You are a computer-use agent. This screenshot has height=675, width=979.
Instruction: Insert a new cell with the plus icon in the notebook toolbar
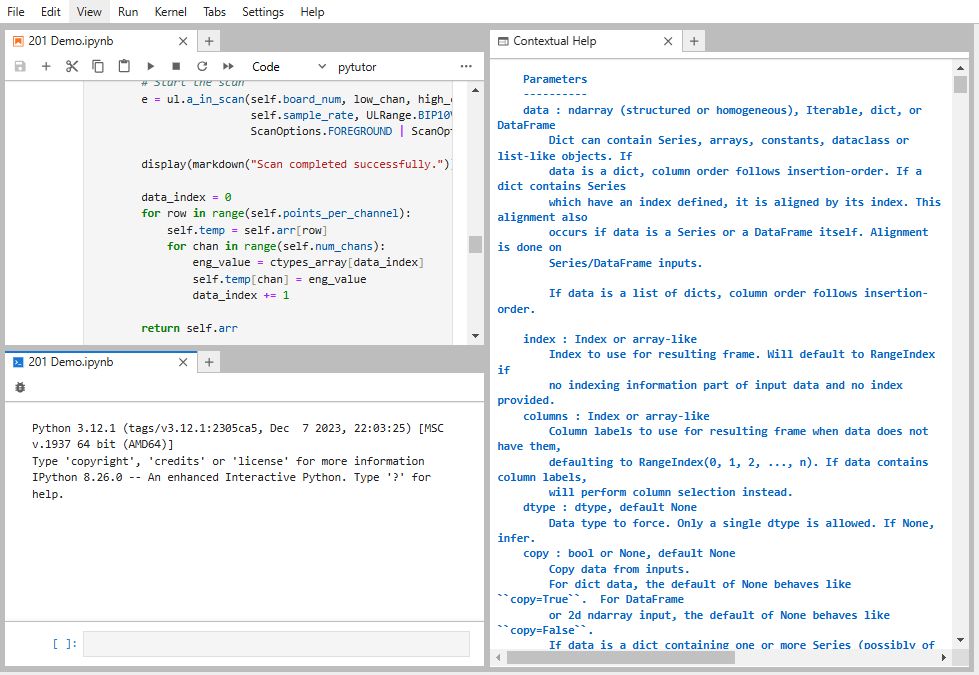46,66
